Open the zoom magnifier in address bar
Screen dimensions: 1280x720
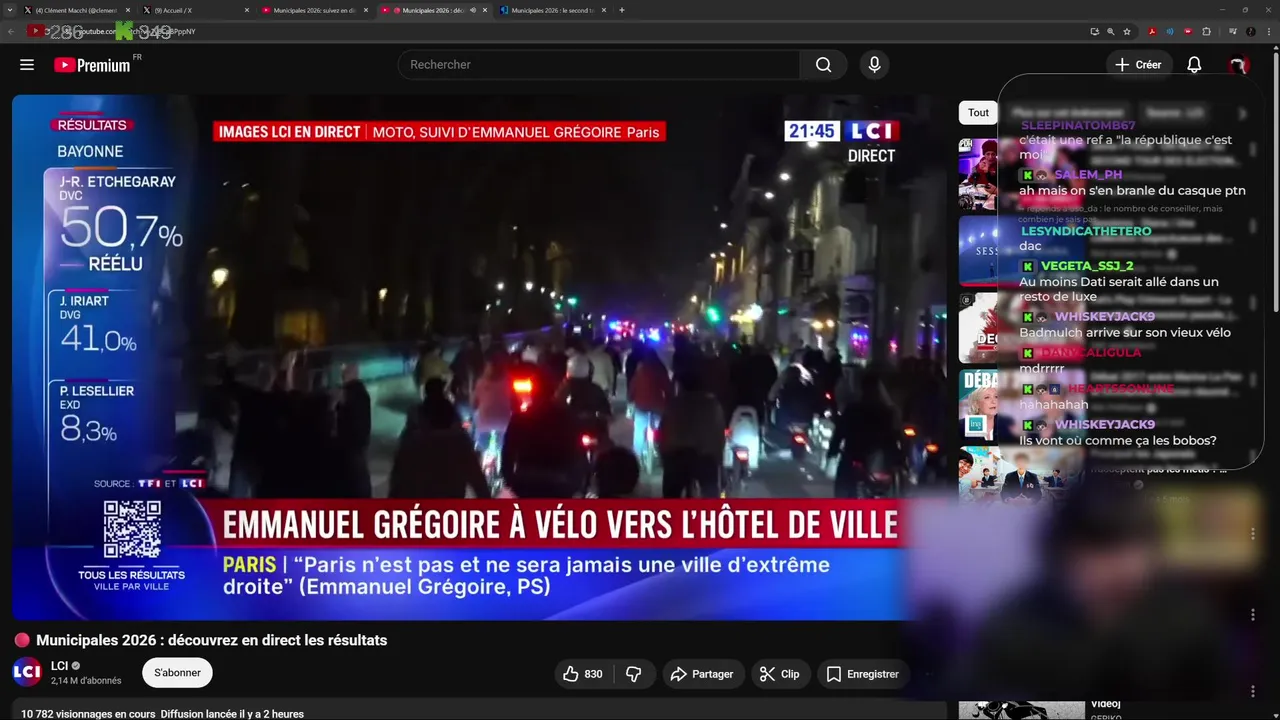(1111, 31)
